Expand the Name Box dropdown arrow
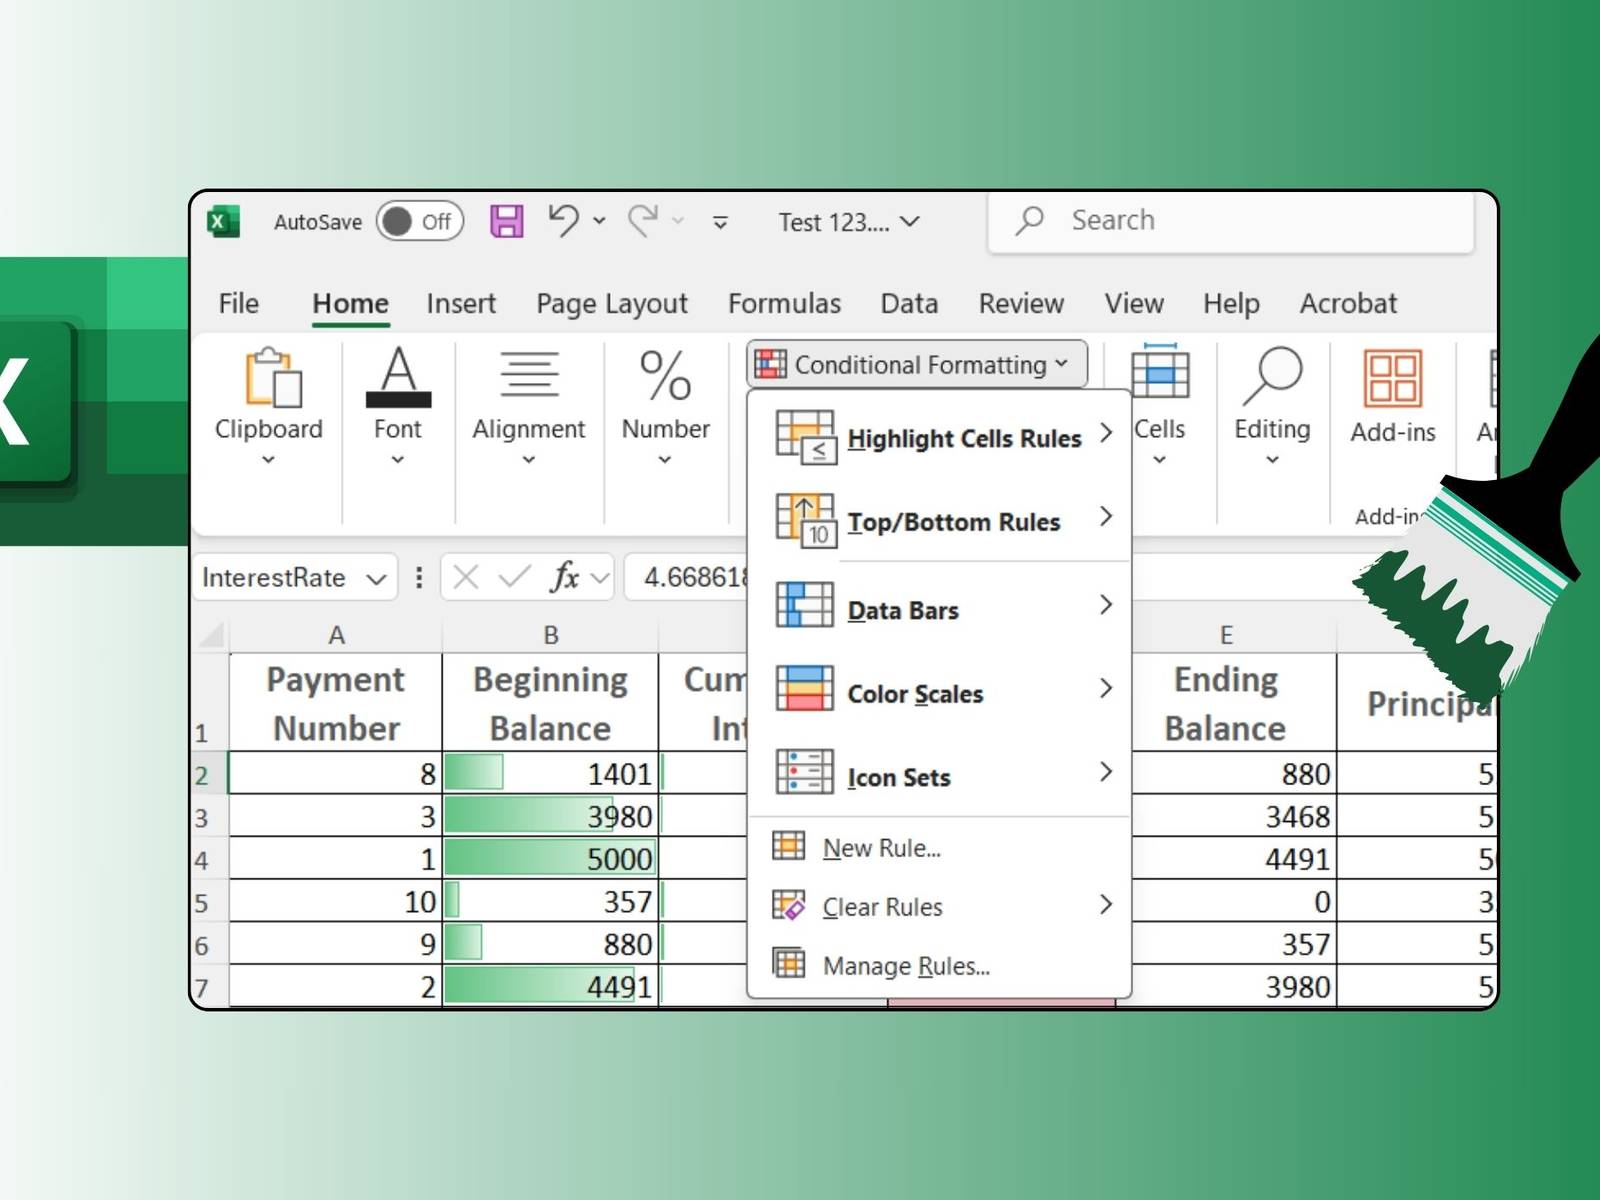This screenshot has height=1200, width=1600. click(x=376, y=578)
